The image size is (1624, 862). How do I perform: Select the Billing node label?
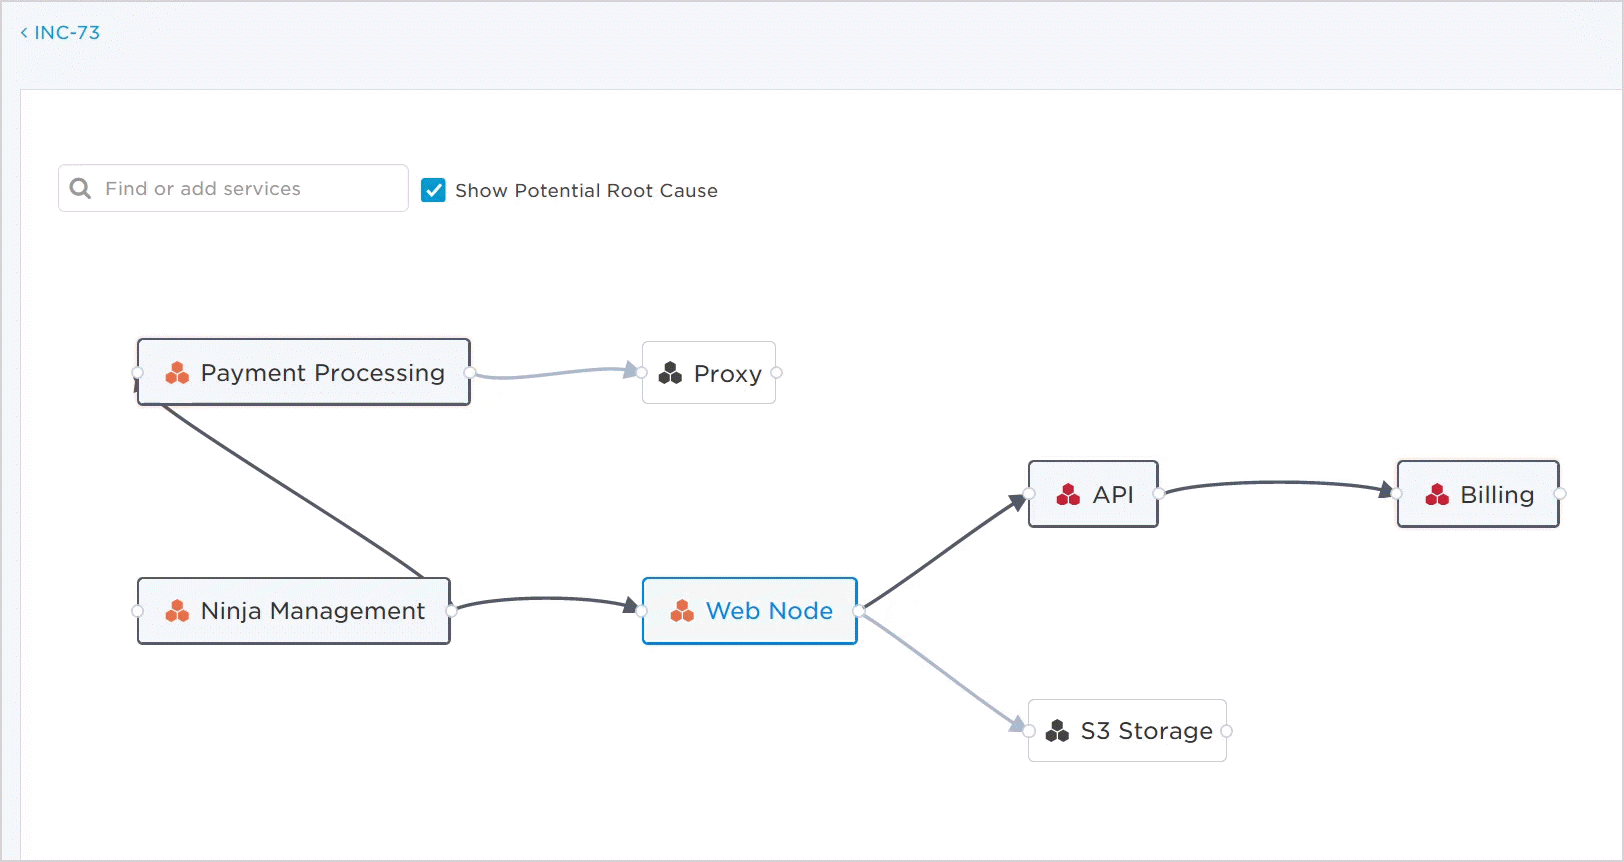[1496, 495]
